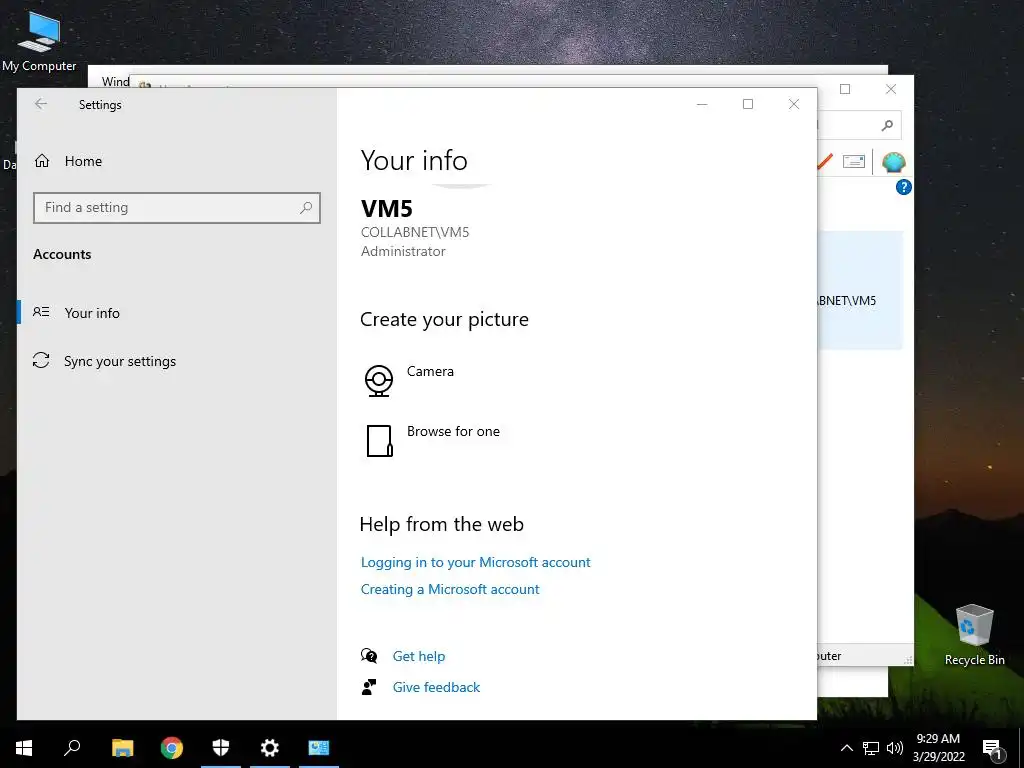Select Your info in the Accounts sidebar

176,313
